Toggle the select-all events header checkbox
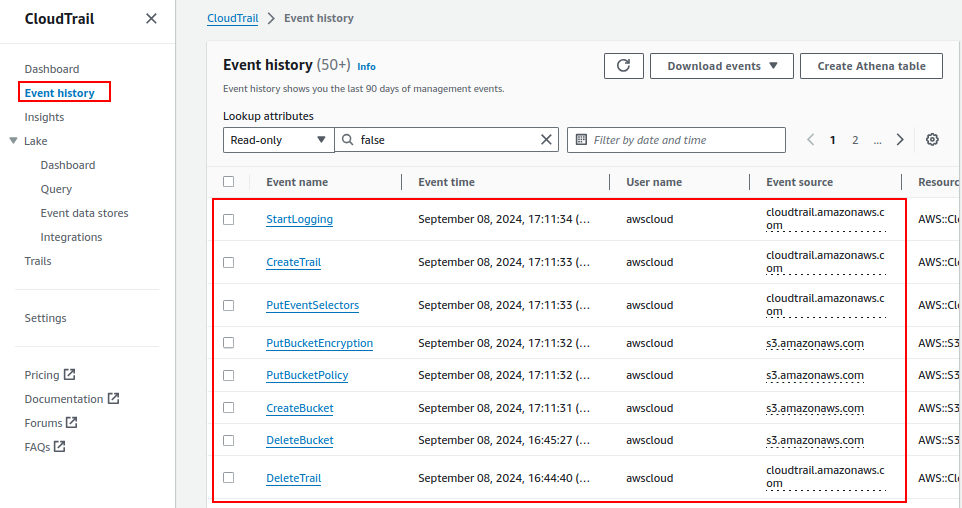 (x=229, y=182)
